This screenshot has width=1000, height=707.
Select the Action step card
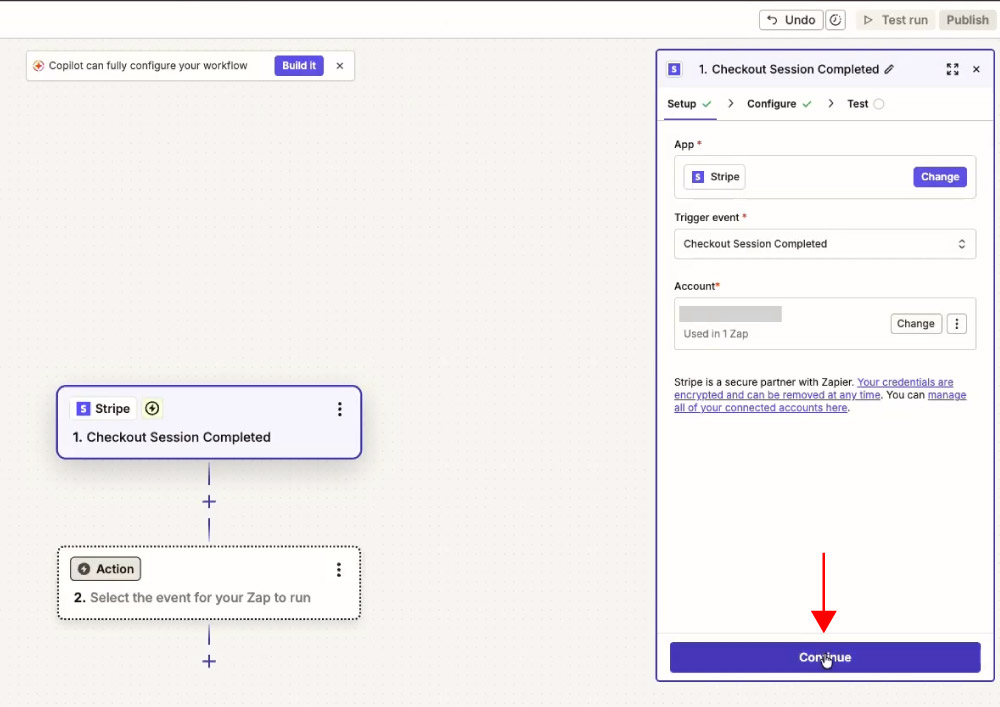click(x=209, y=583)
